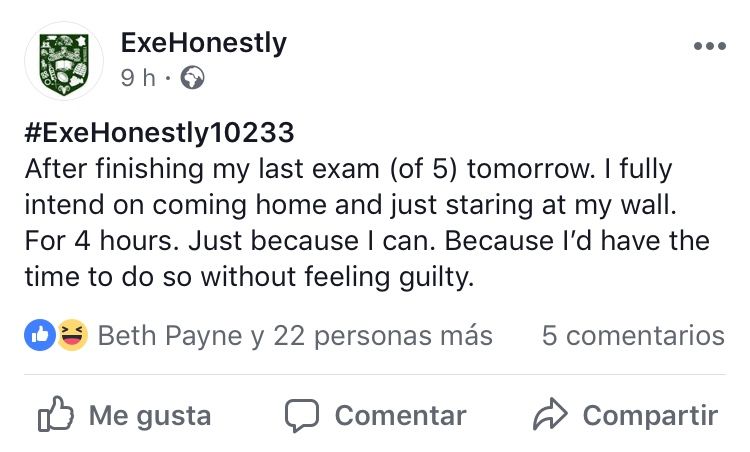Toggle the Me gusta like button
The image size is (750, 452).
point(125,415)
